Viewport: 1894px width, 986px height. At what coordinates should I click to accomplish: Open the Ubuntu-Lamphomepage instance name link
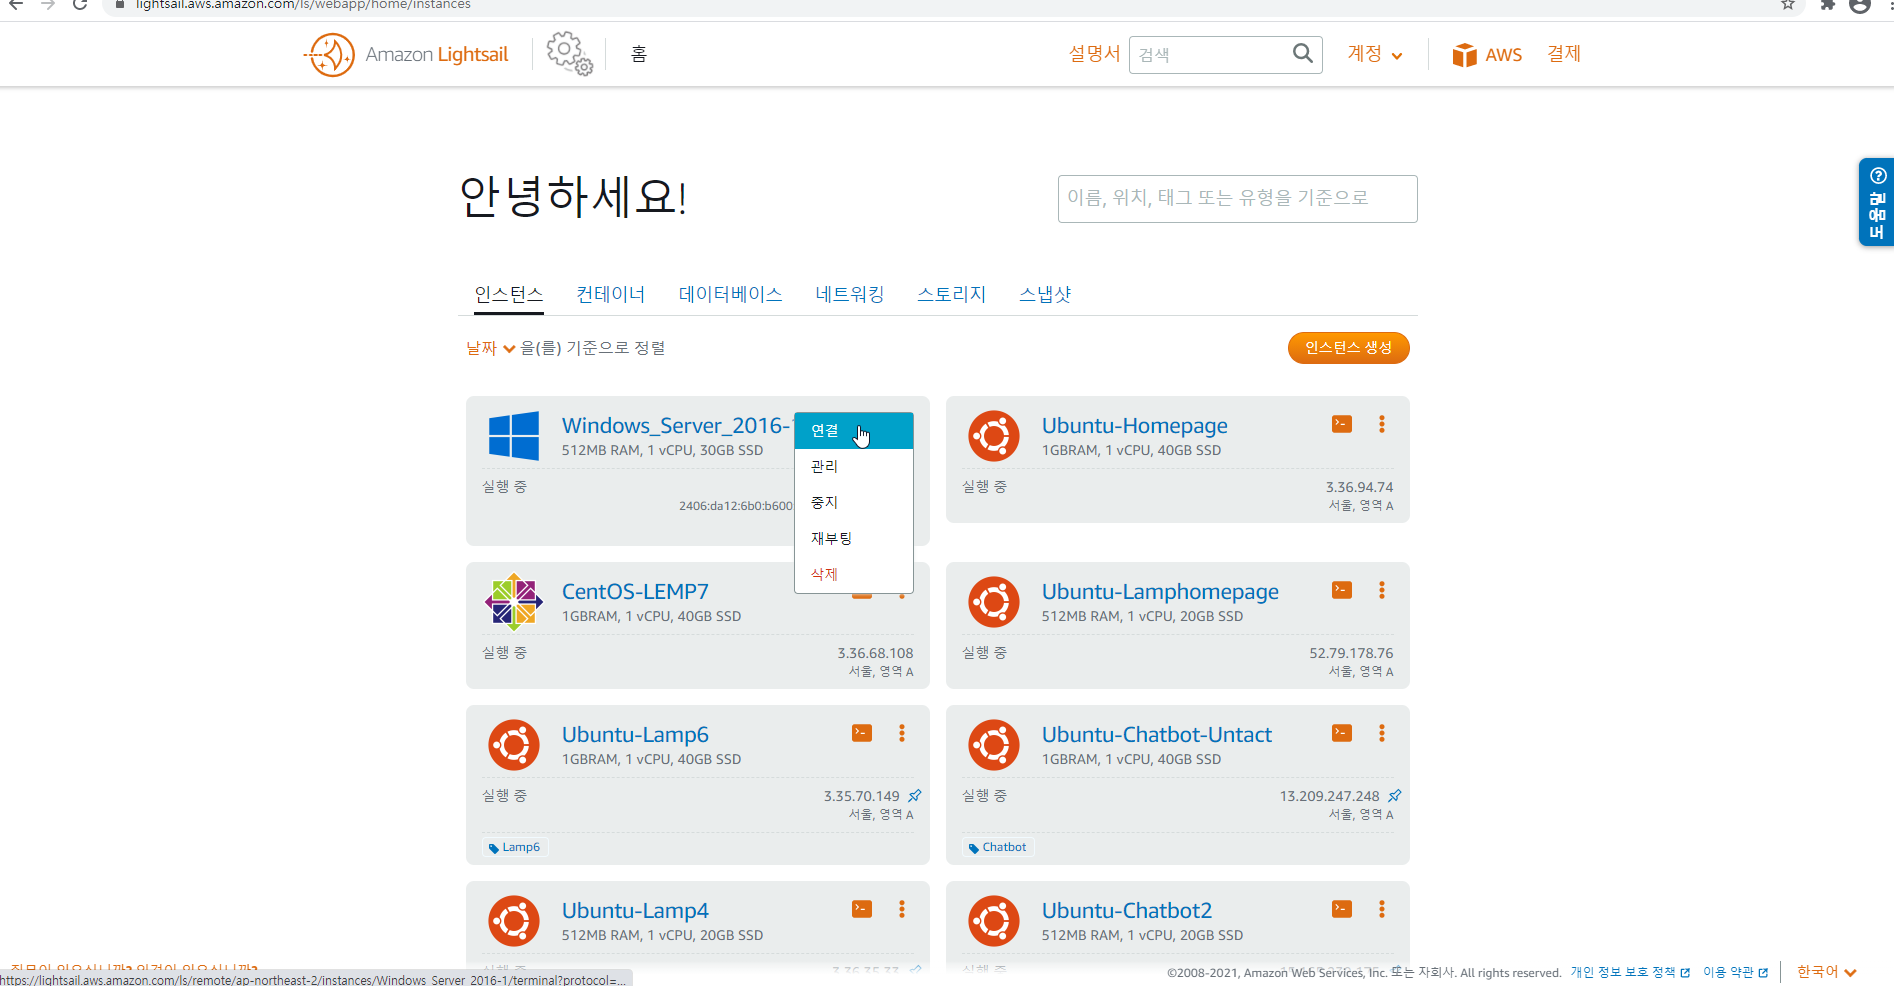(1160, 592)
